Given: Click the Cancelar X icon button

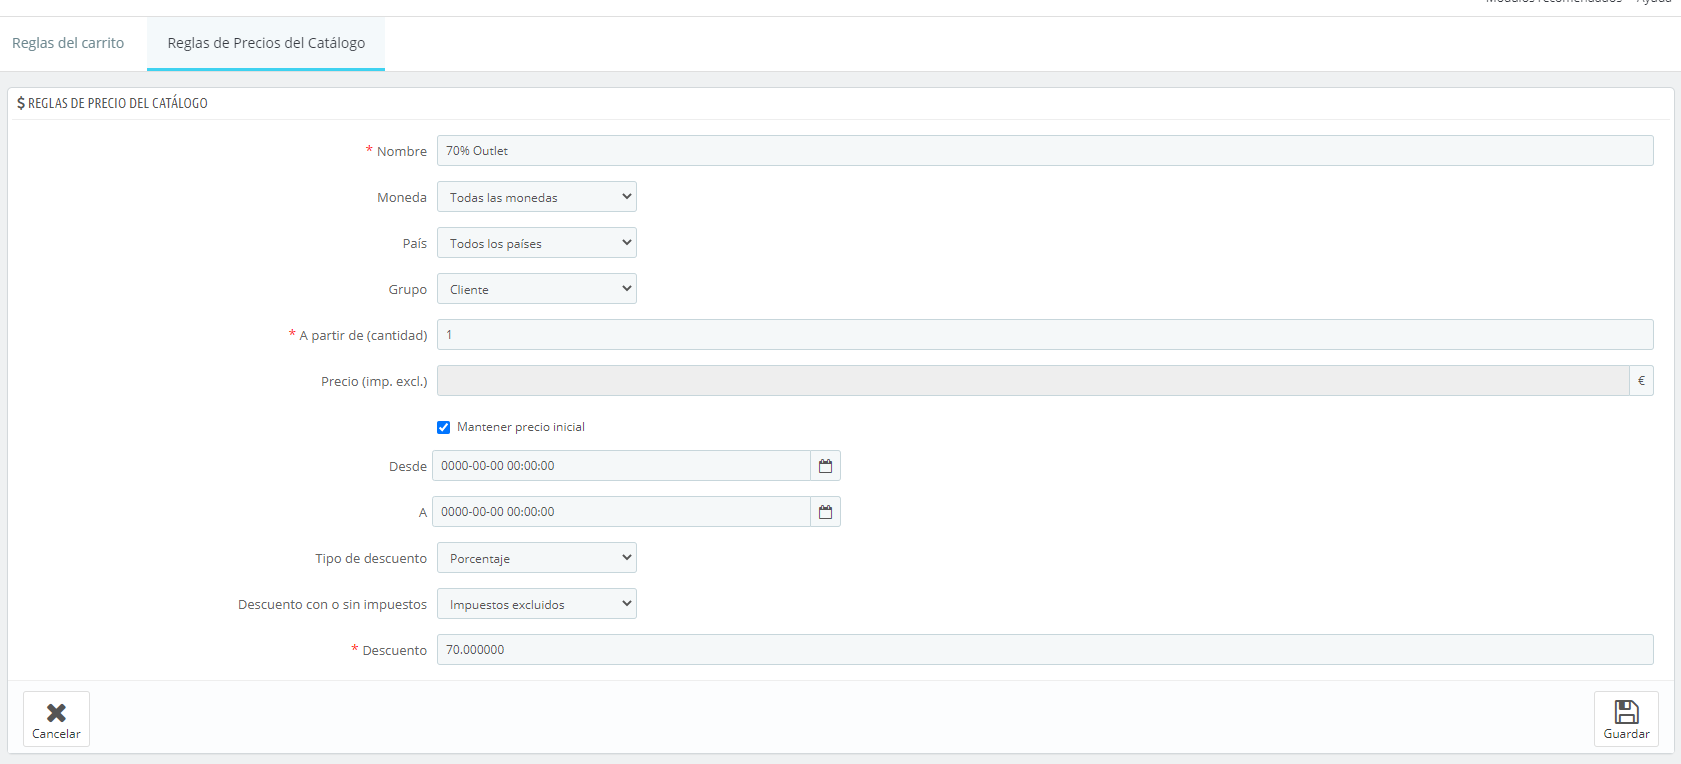Looking at the screenshot, I should tap(56, 719).
